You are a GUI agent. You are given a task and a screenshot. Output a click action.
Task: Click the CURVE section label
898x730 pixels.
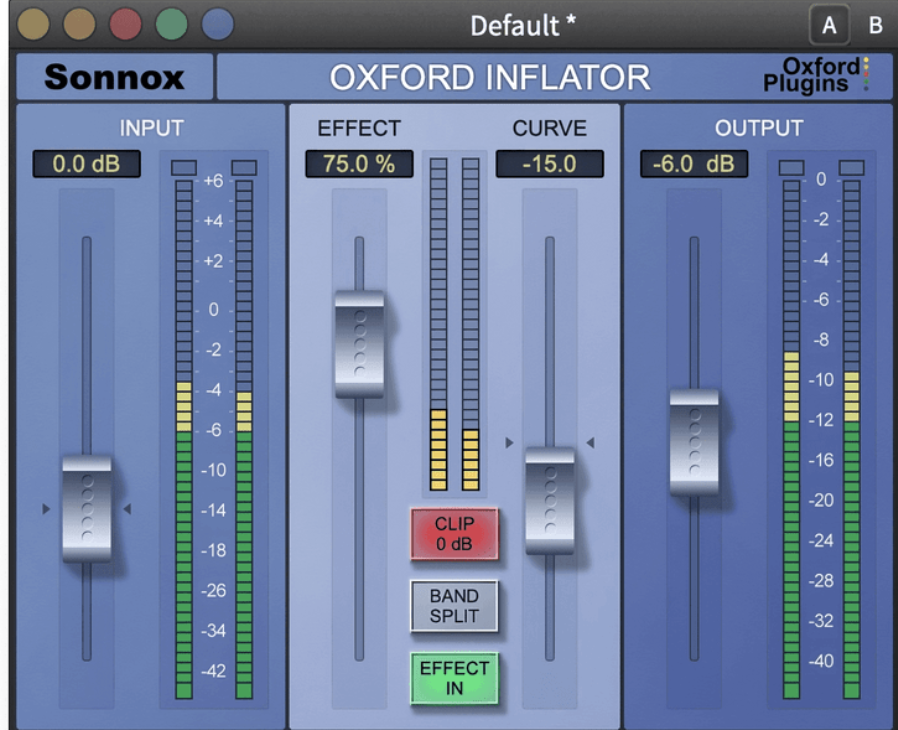point(550,128)
